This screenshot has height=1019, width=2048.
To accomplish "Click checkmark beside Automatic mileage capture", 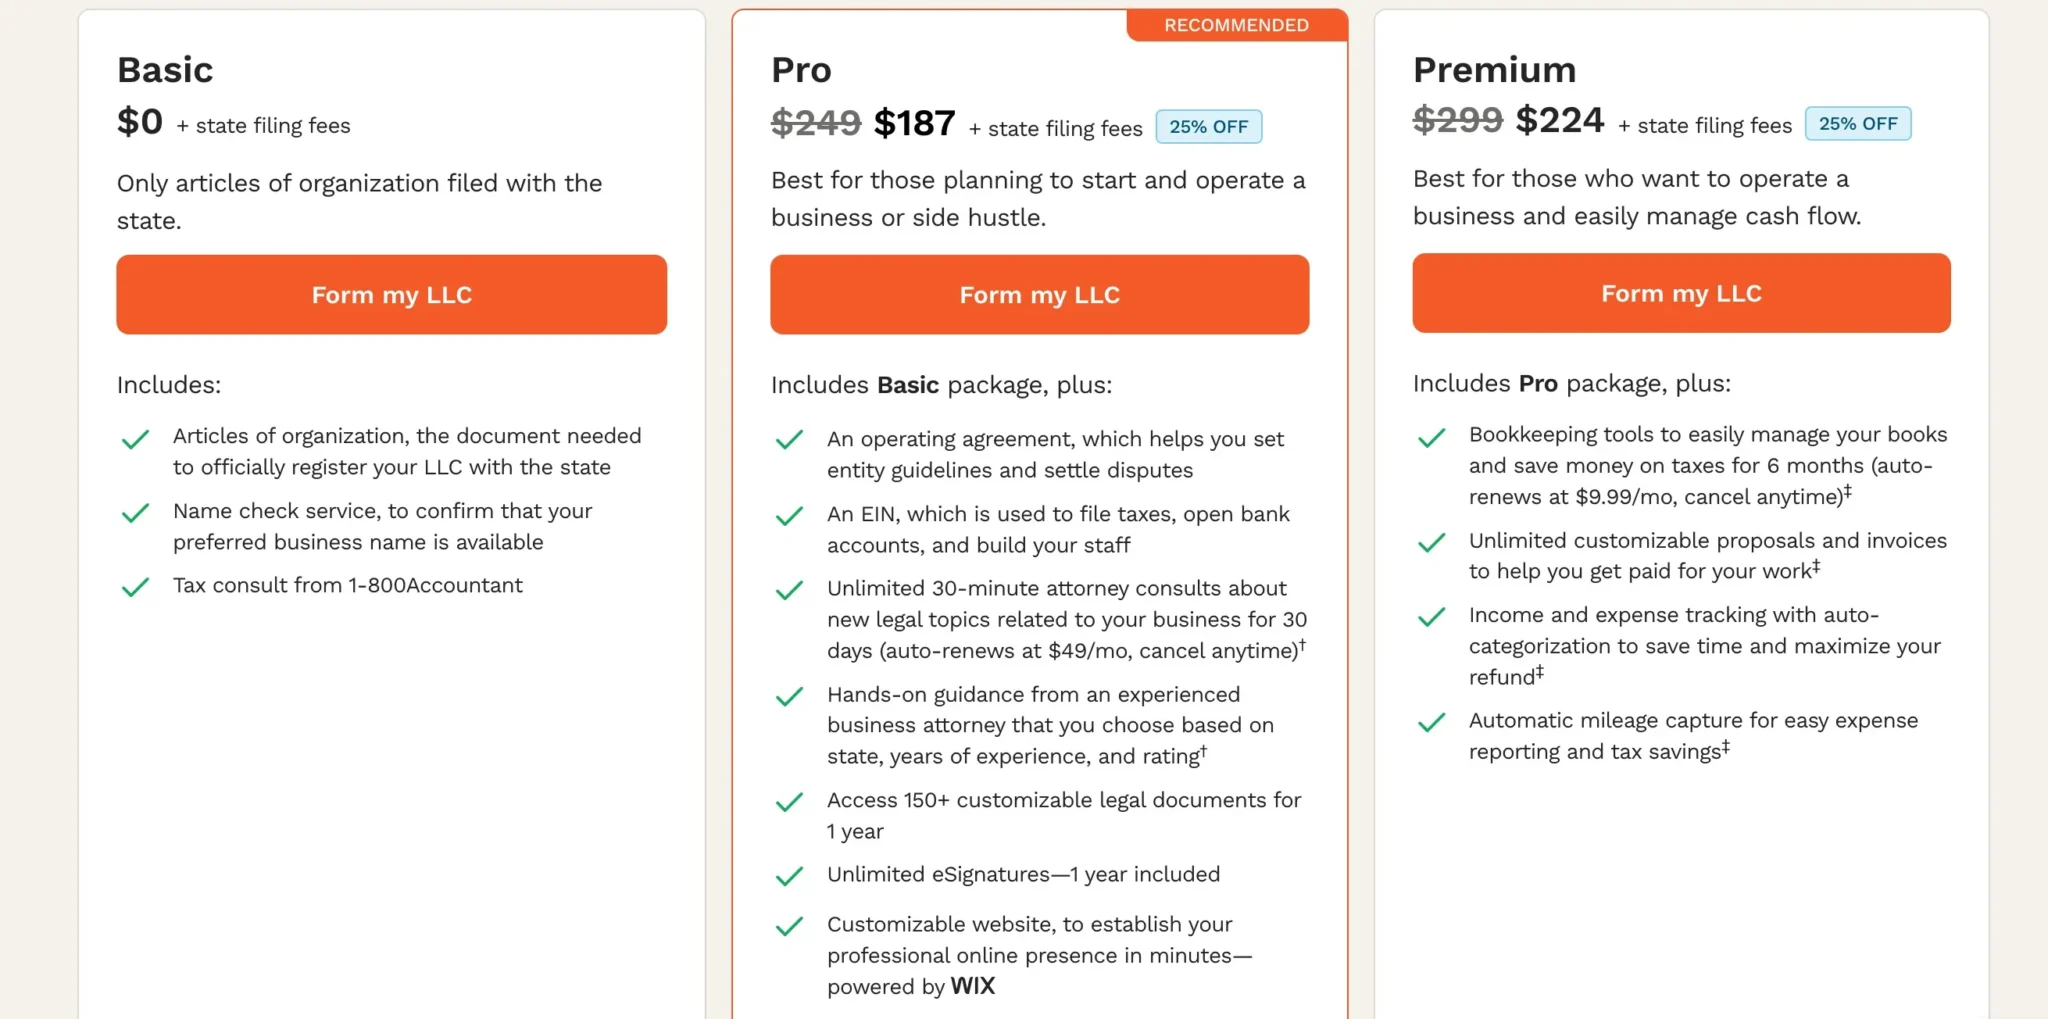I will 1431,722.
